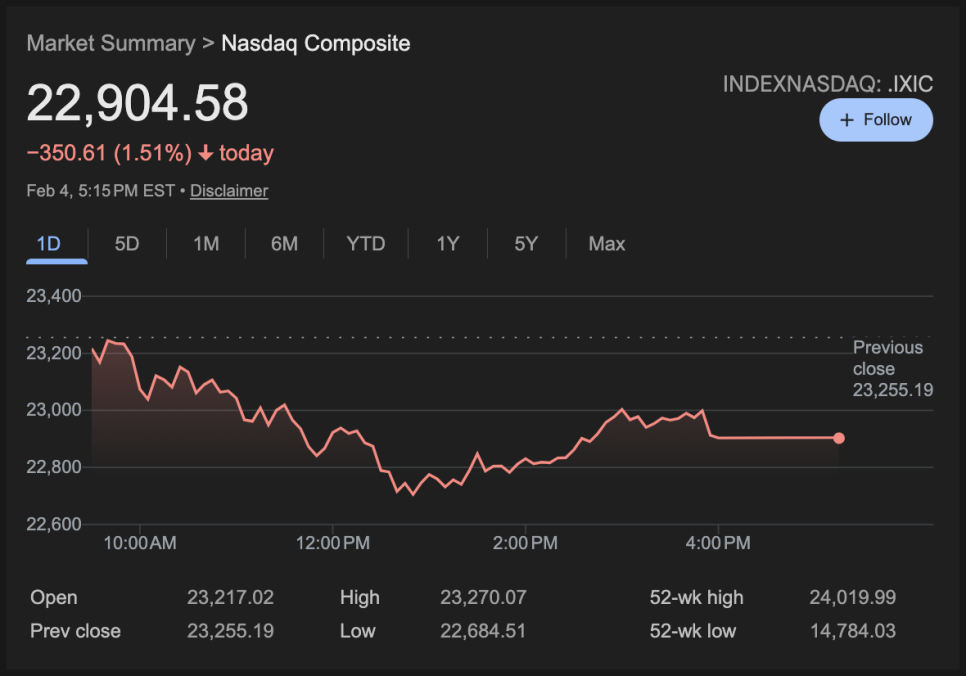Show the 6M chart range

tap(284, 244)
